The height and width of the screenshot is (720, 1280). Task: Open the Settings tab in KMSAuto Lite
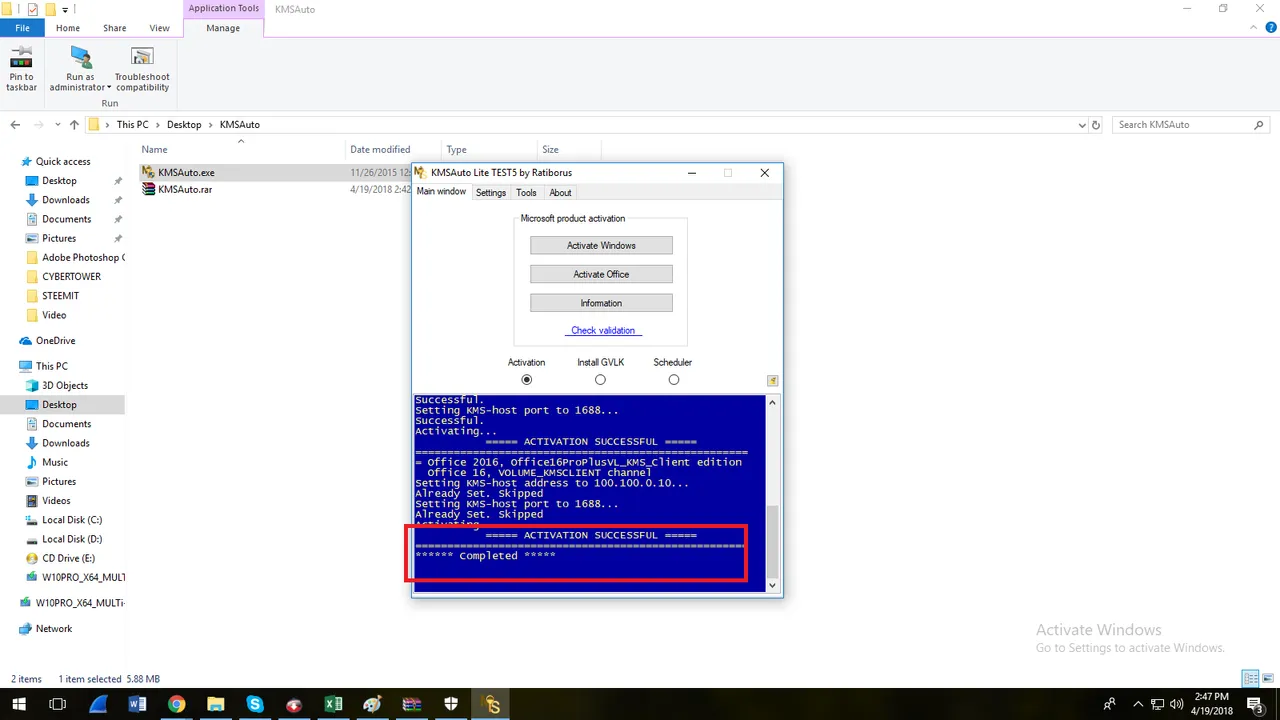[x=491, y=193]
